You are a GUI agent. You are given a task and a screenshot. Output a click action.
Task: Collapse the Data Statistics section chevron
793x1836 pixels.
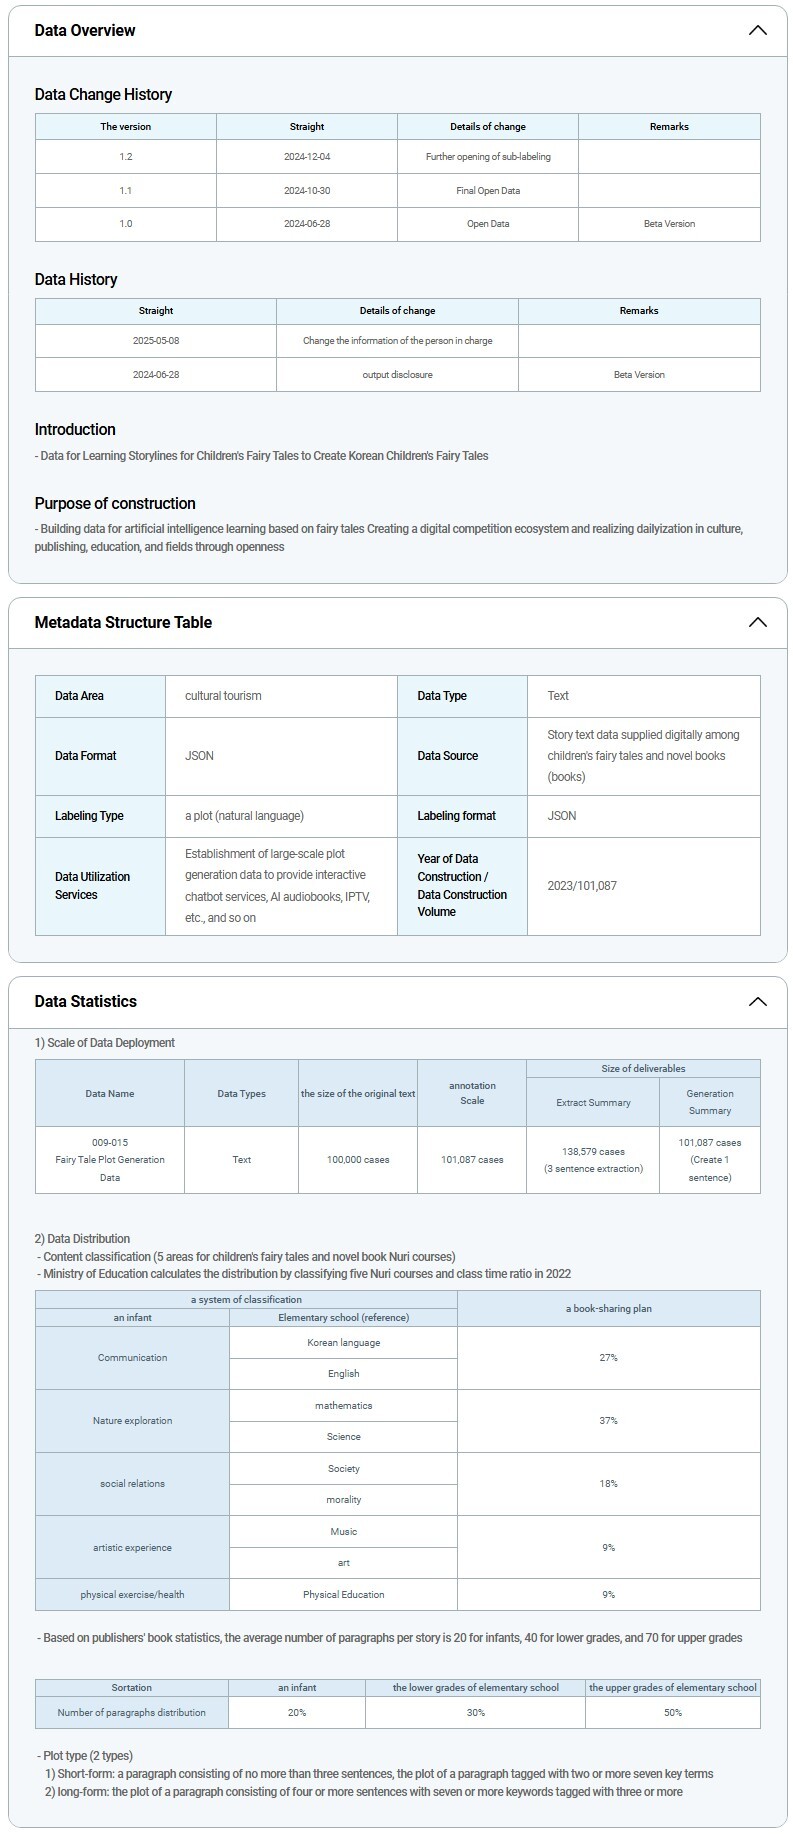pos(757,1001)
